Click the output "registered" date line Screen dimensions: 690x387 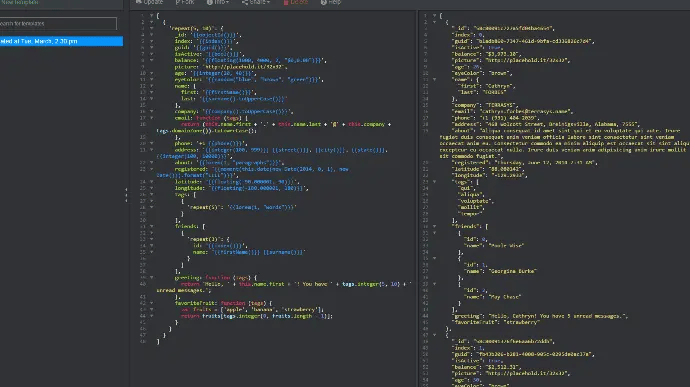click(525, 162)
